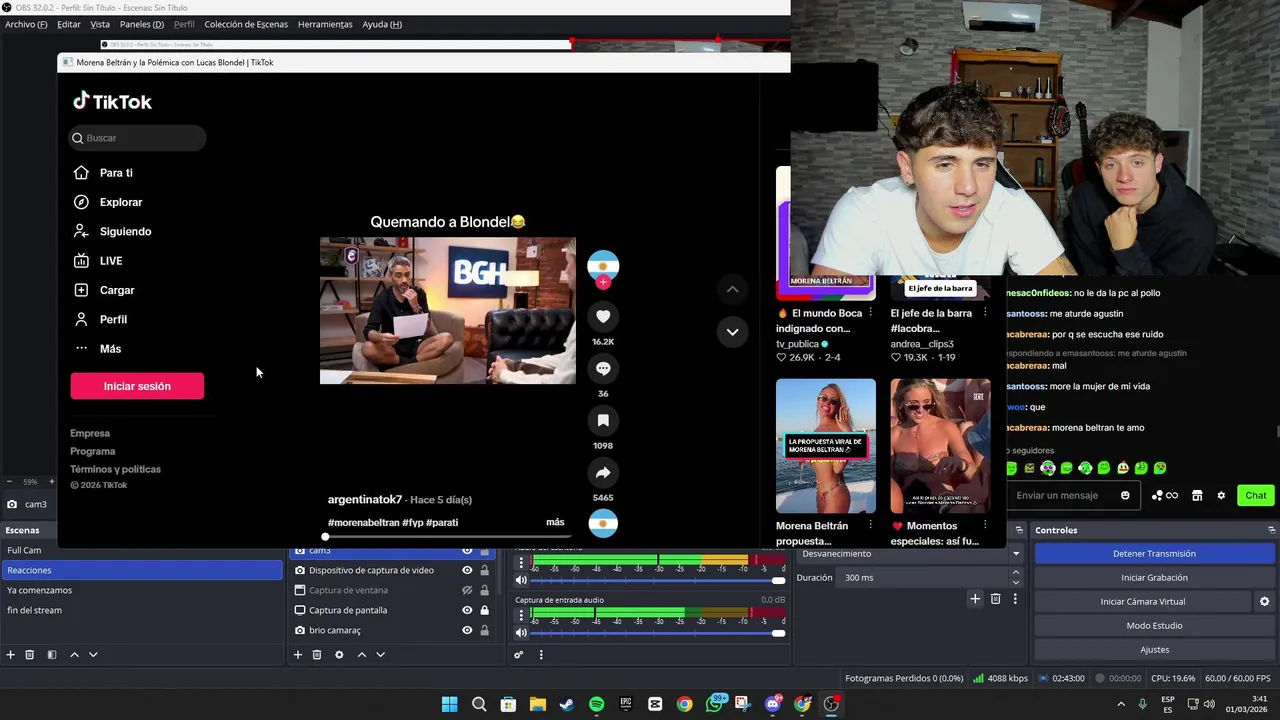The height and width of the screenshot is (720, 1280).
Task: Unlock the Captura de pantalla source
Action: pos(485,611)
